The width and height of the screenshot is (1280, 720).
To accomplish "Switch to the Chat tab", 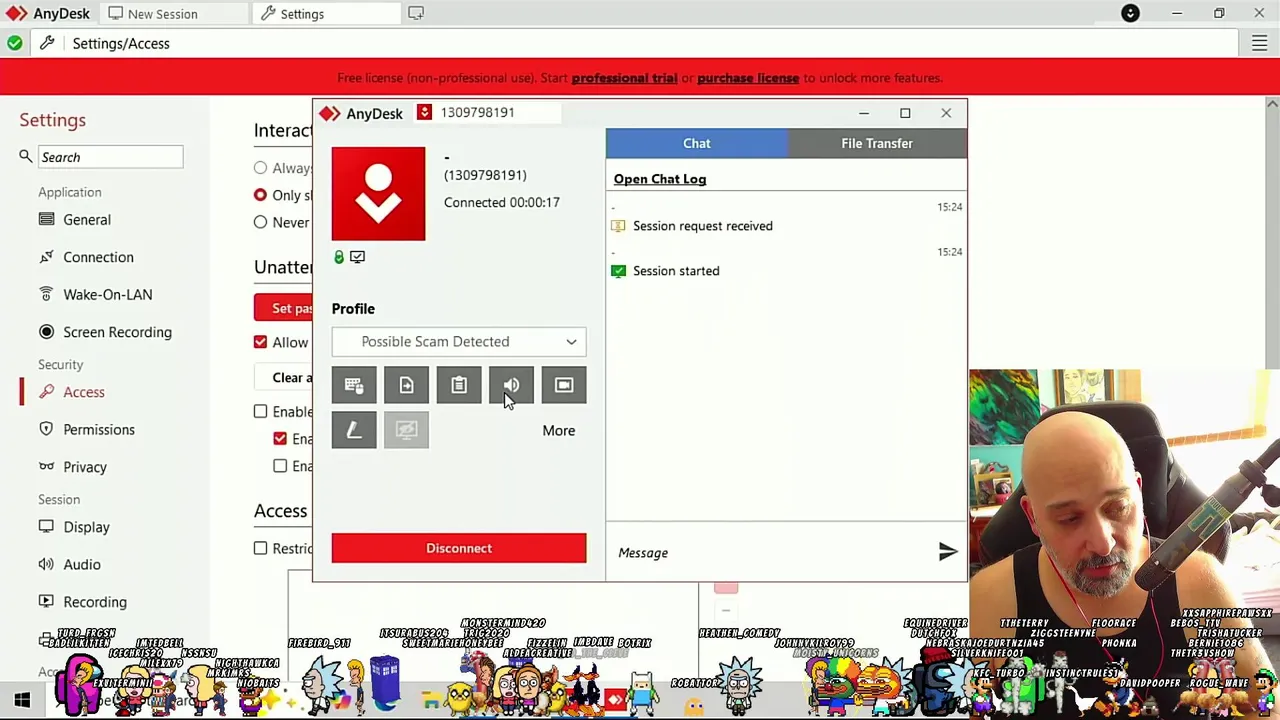I will point(697,143).
